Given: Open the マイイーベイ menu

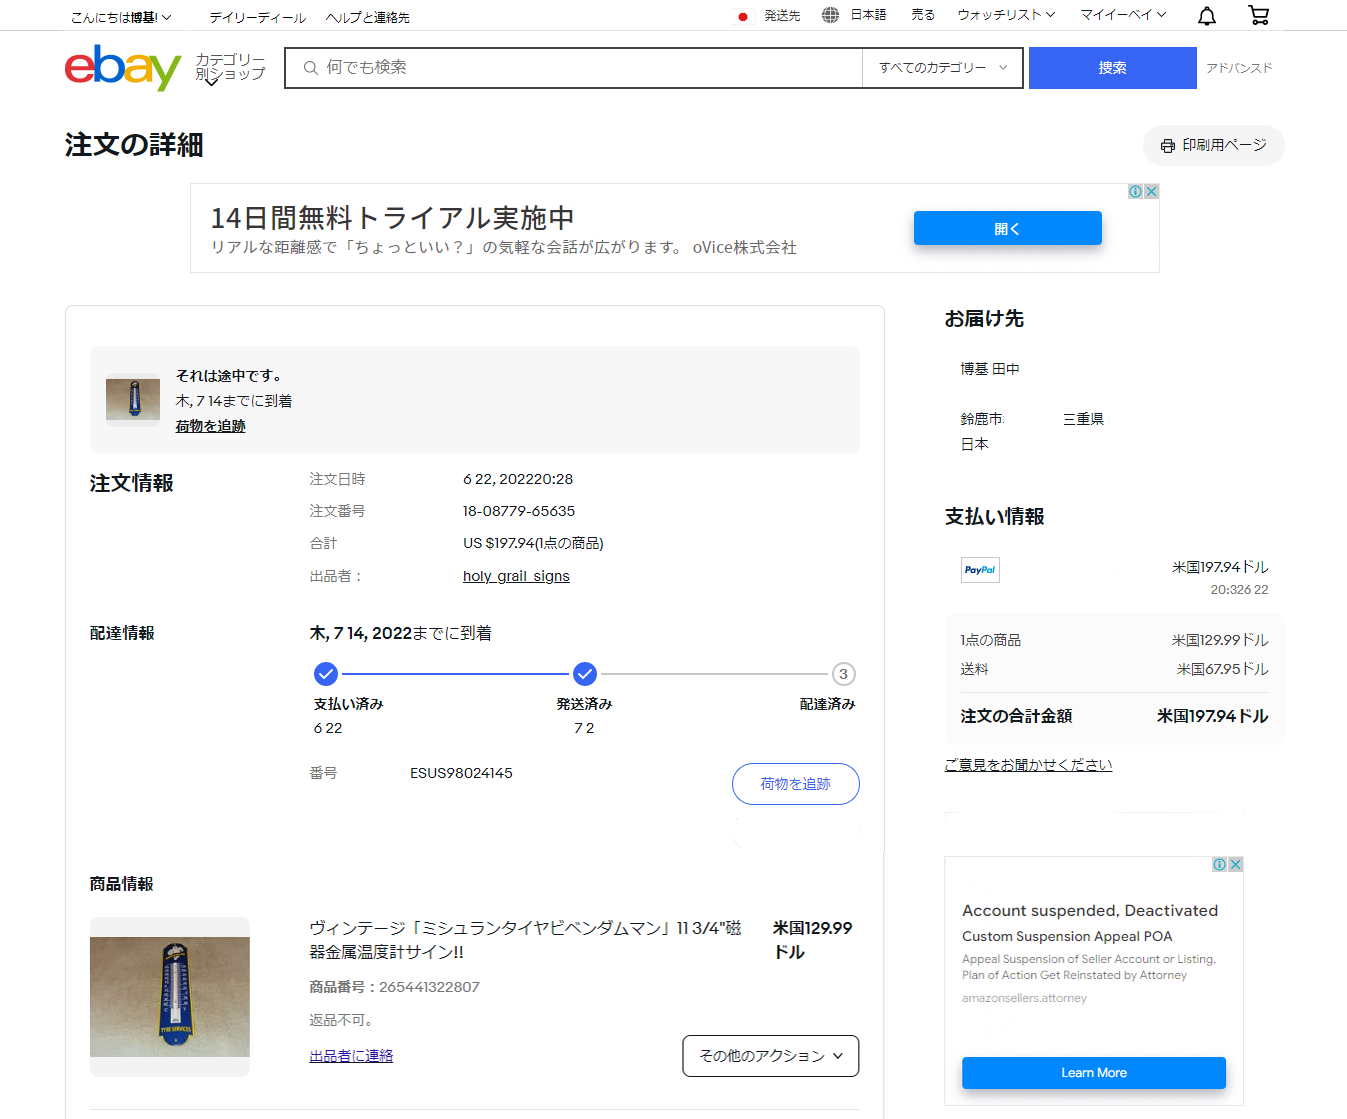Looking at the screenshot, I should [1122, 15].
